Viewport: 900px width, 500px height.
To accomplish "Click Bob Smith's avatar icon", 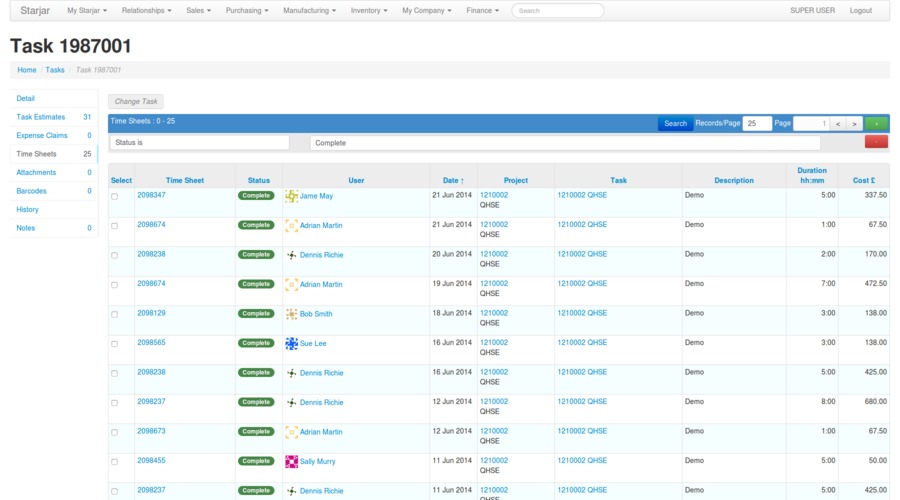I will tap(291, 314).
